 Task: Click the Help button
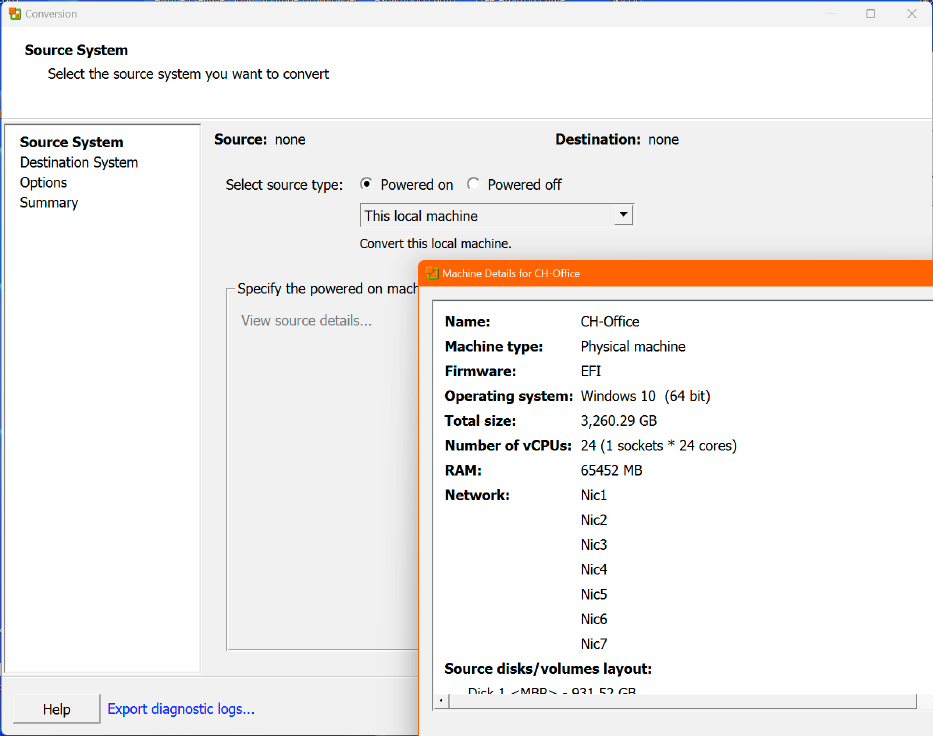pyautogui.click(x=57, y=709)
